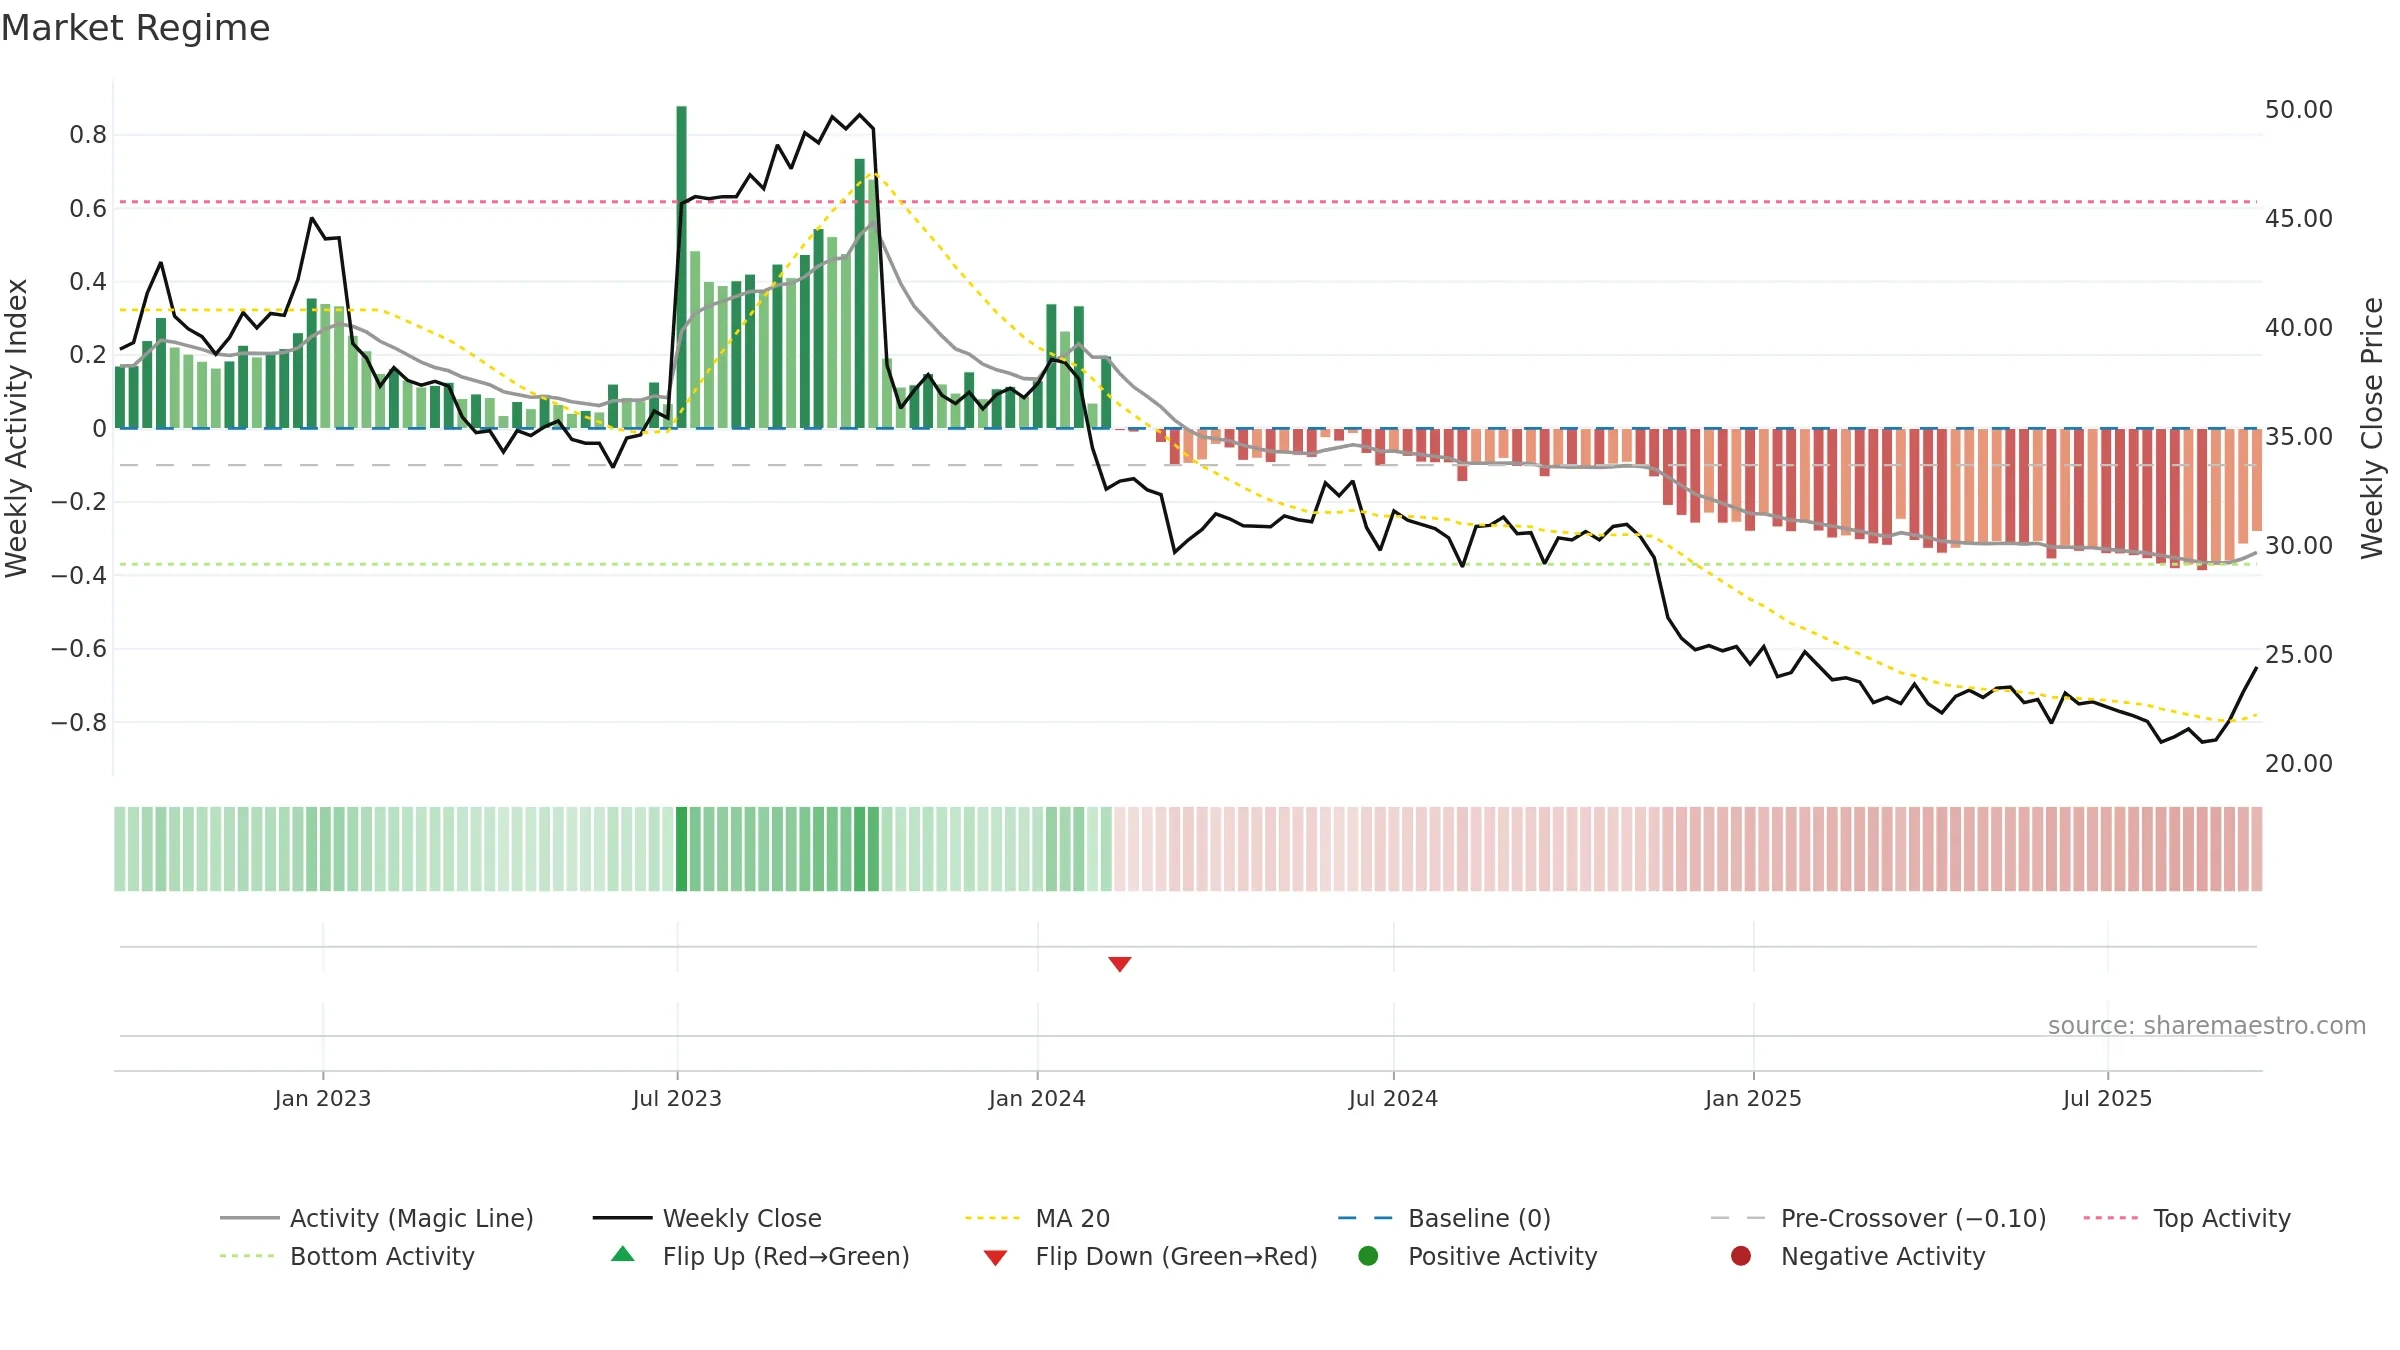Toggle Baseline (0) legend entry
Screen dimensions: 2400x1350
click(1444, 1218)
